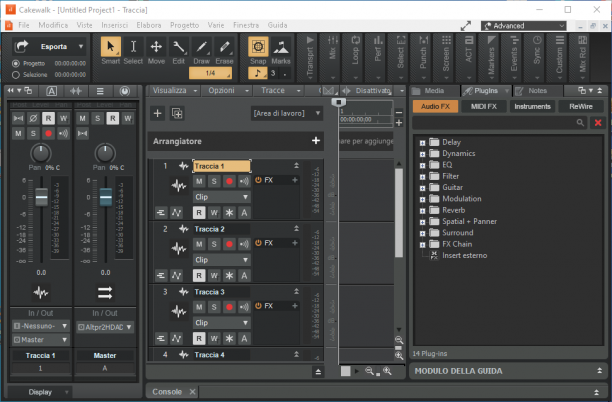The height and width of the screenshot is (402, 612).
Task: Open the Master output dropdown
Action: pyautogui.click(x=41, y=340)
